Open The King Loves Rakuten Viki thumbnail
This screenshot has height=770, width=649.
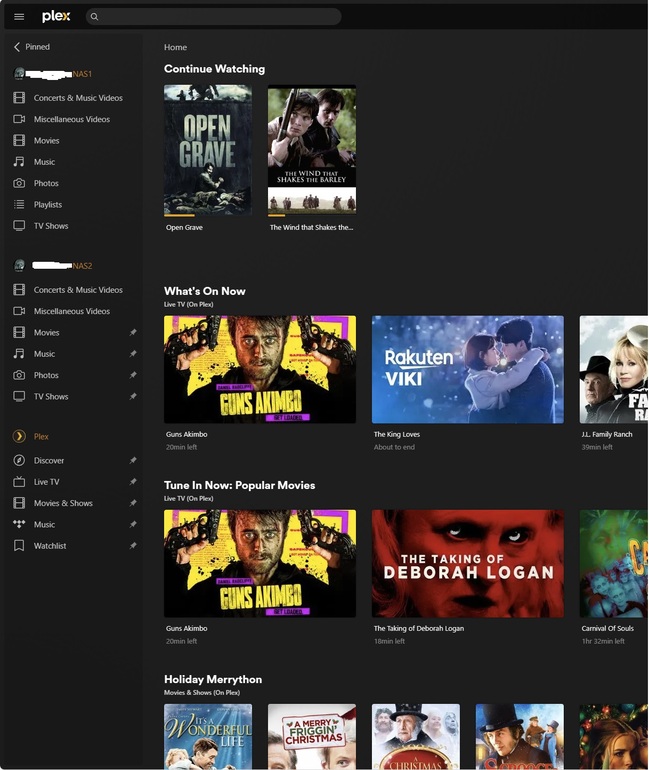click(x=468, y=369)
